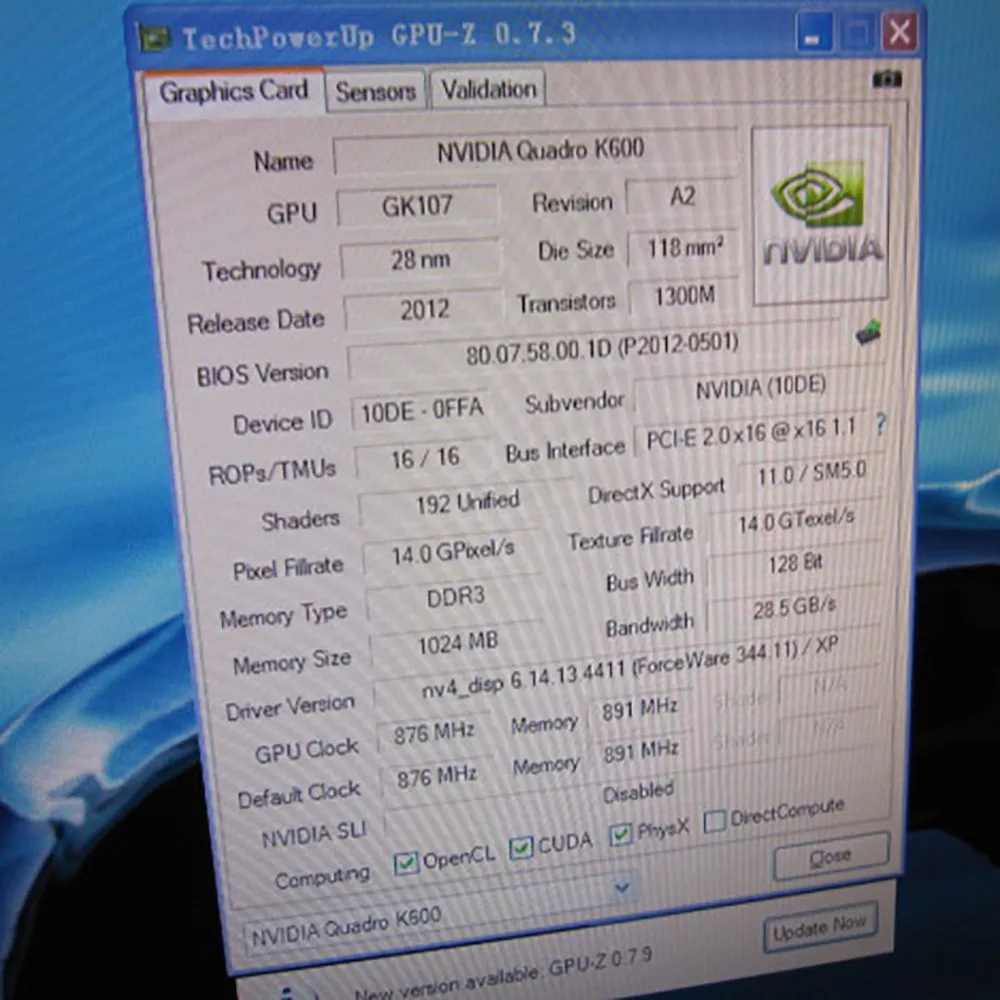The width and height of the screenshot is (1000, 1000).
Task: Click the NVIDIA SLI value Disabled
Action: click(x=638, y=791)
